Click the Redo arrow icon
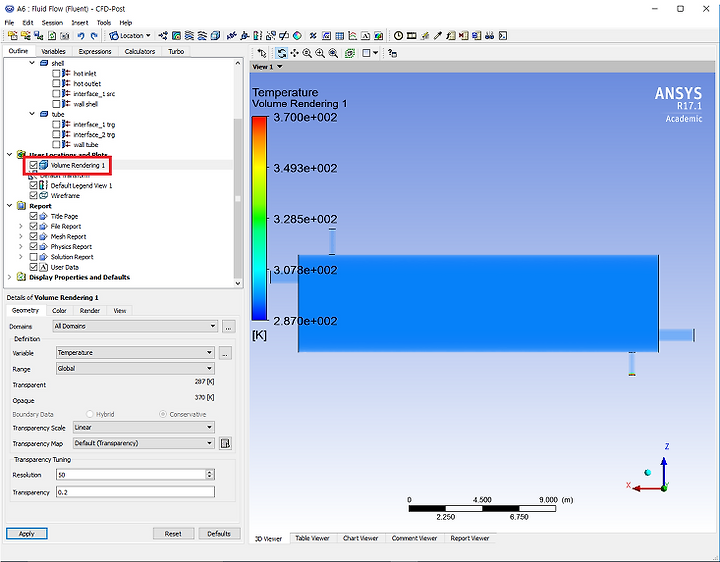The image size is (720, 562). [94, 35]
